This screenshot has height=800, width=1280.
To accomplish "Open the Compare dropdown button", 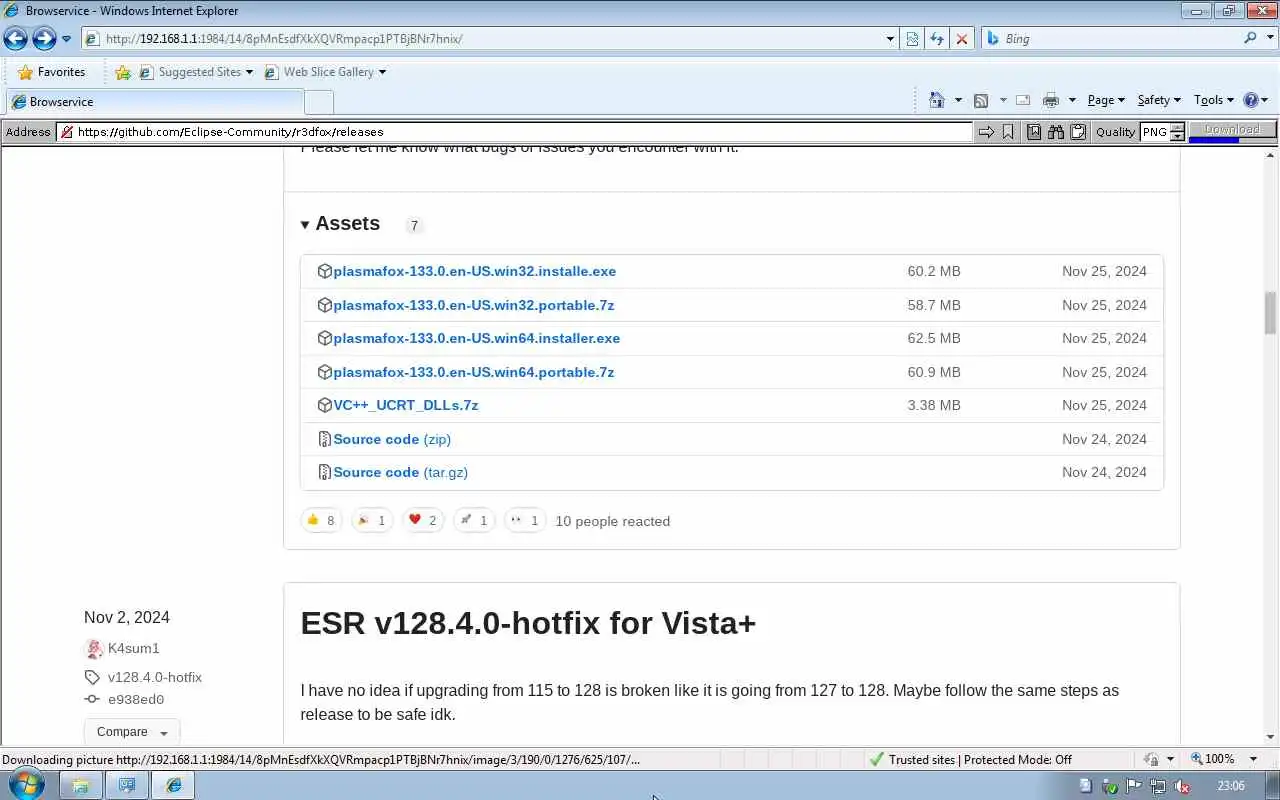I will click(132, 731).
